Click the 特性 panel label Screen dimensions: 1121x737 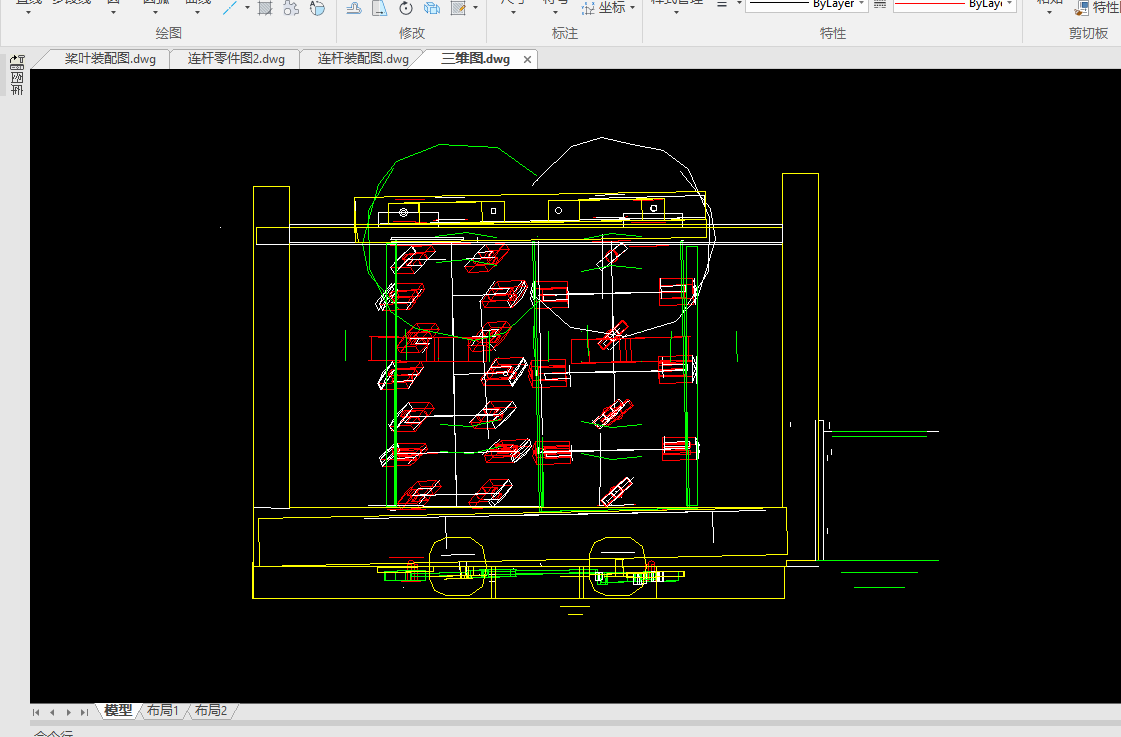pos(833,33)
